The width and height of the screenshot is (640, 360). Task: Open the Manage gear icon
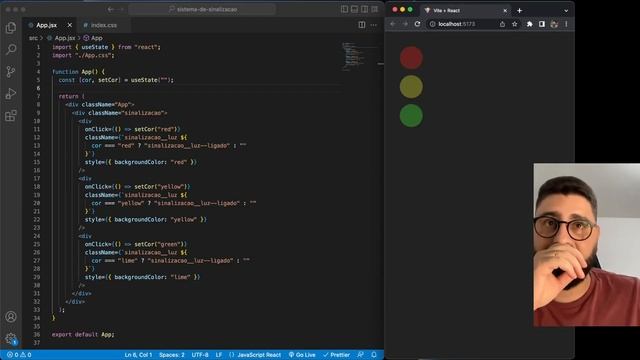11,338
